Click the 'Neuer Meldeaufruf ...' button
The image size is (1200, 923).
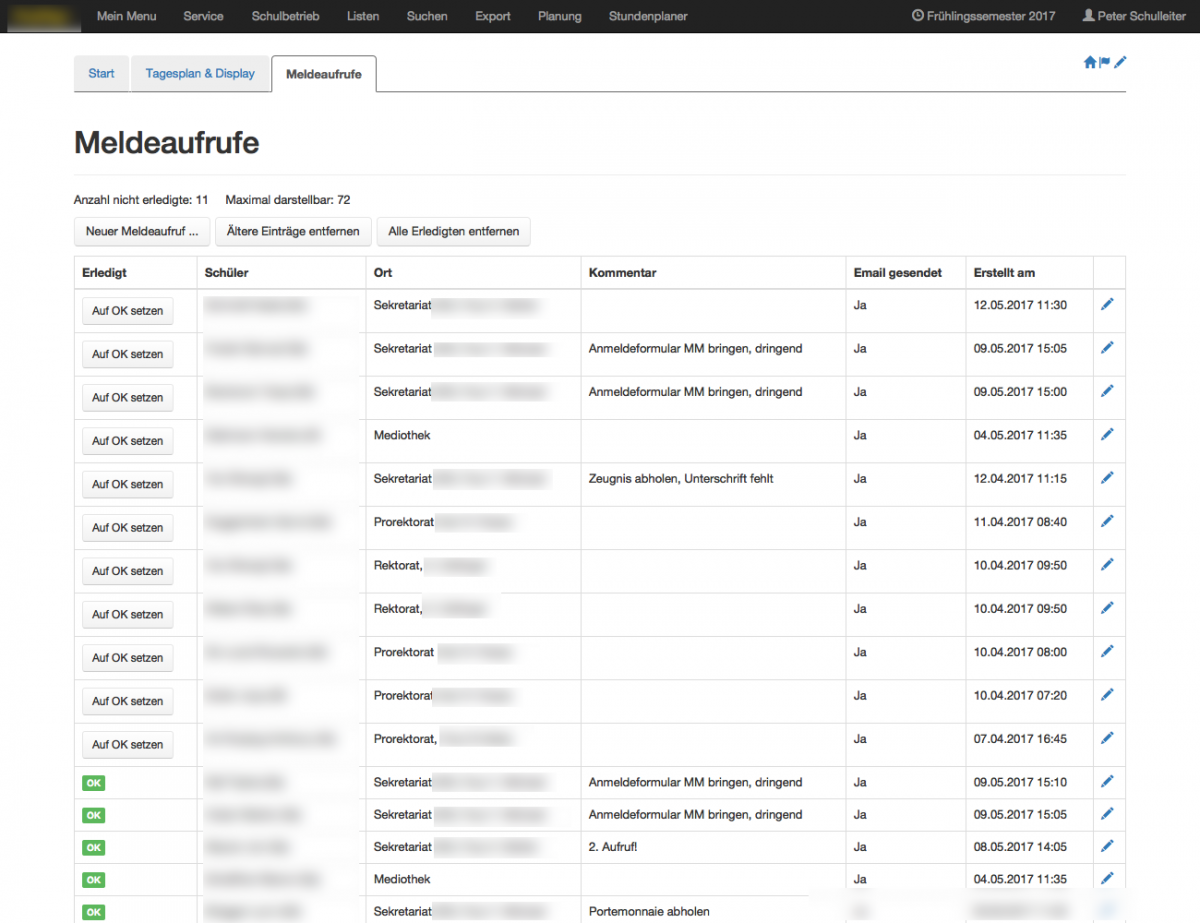pos(141,231)
